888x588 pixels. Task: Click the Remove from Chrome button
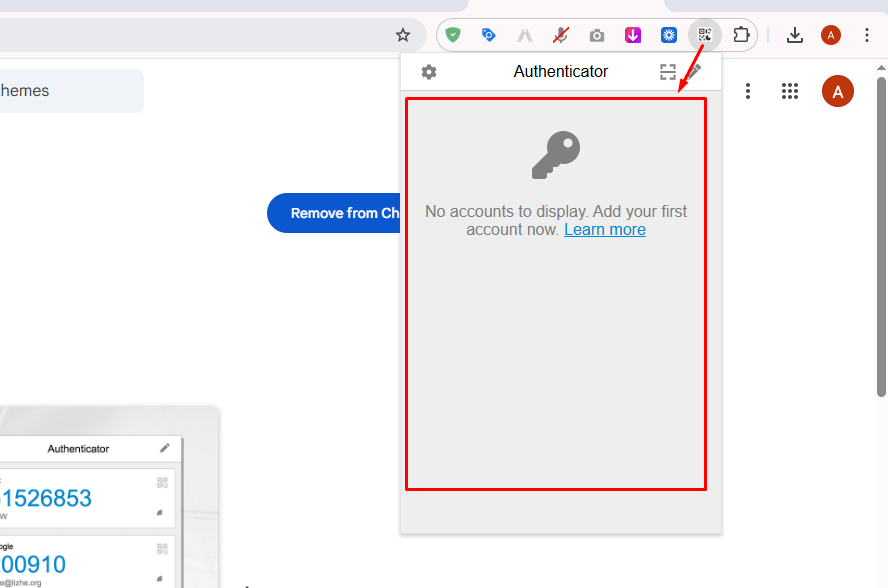[334, 213]
